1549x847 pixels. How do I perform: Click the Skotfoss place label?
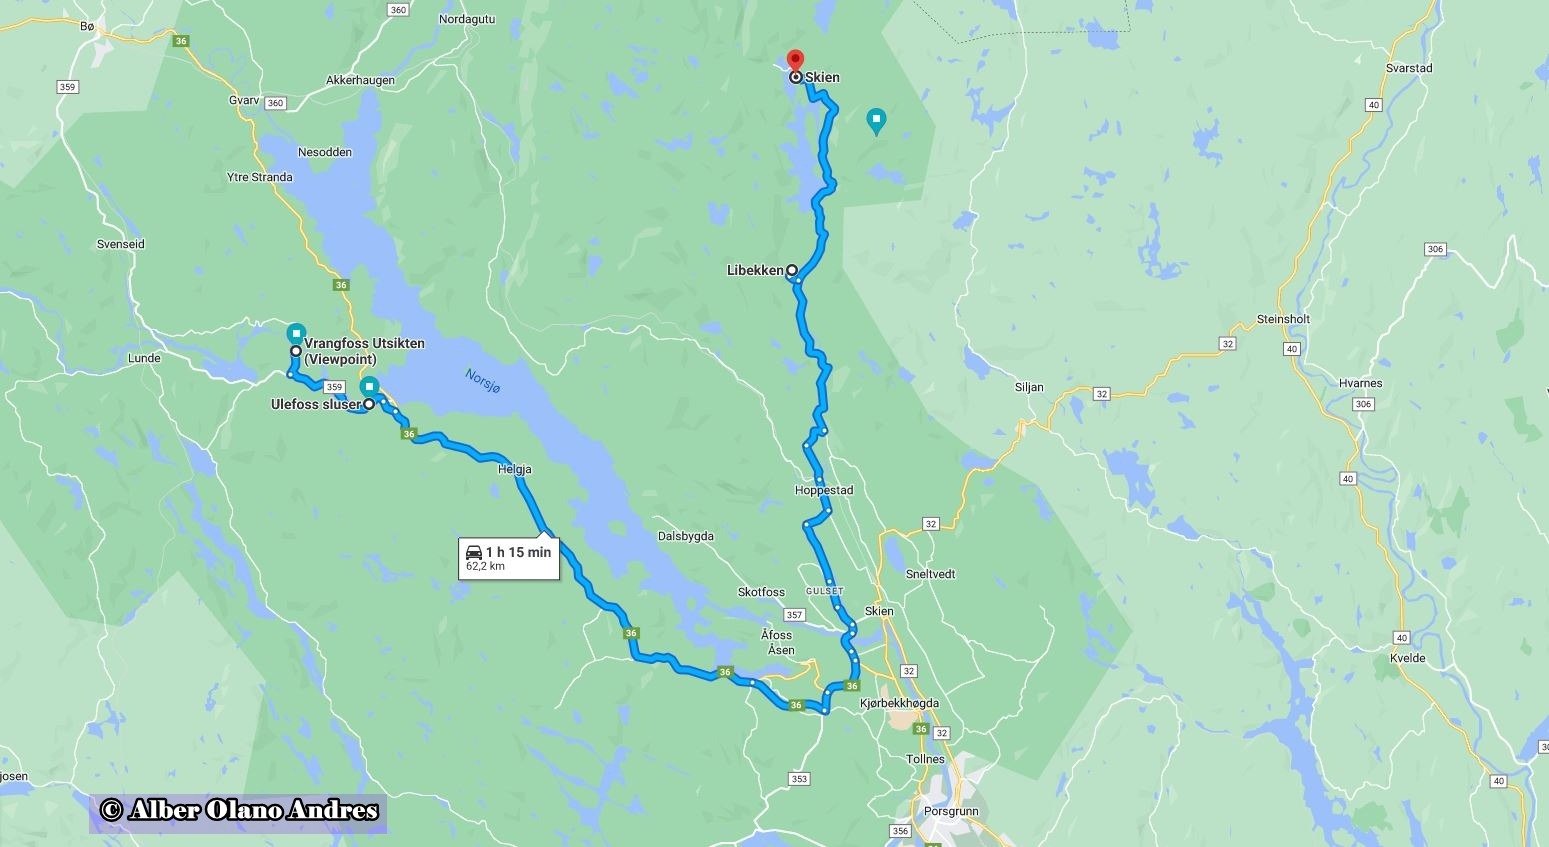[761, 592]
